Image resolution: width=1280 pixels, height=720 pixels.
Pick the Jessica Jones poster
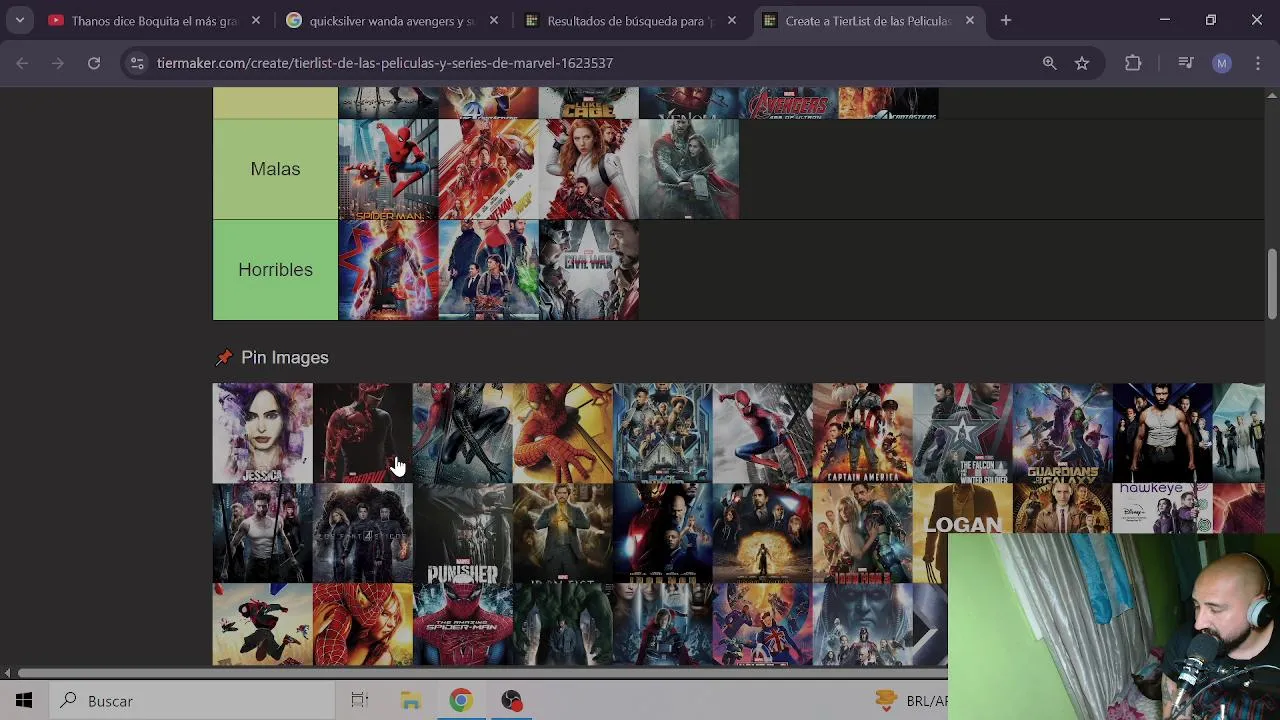pos(262,433)
